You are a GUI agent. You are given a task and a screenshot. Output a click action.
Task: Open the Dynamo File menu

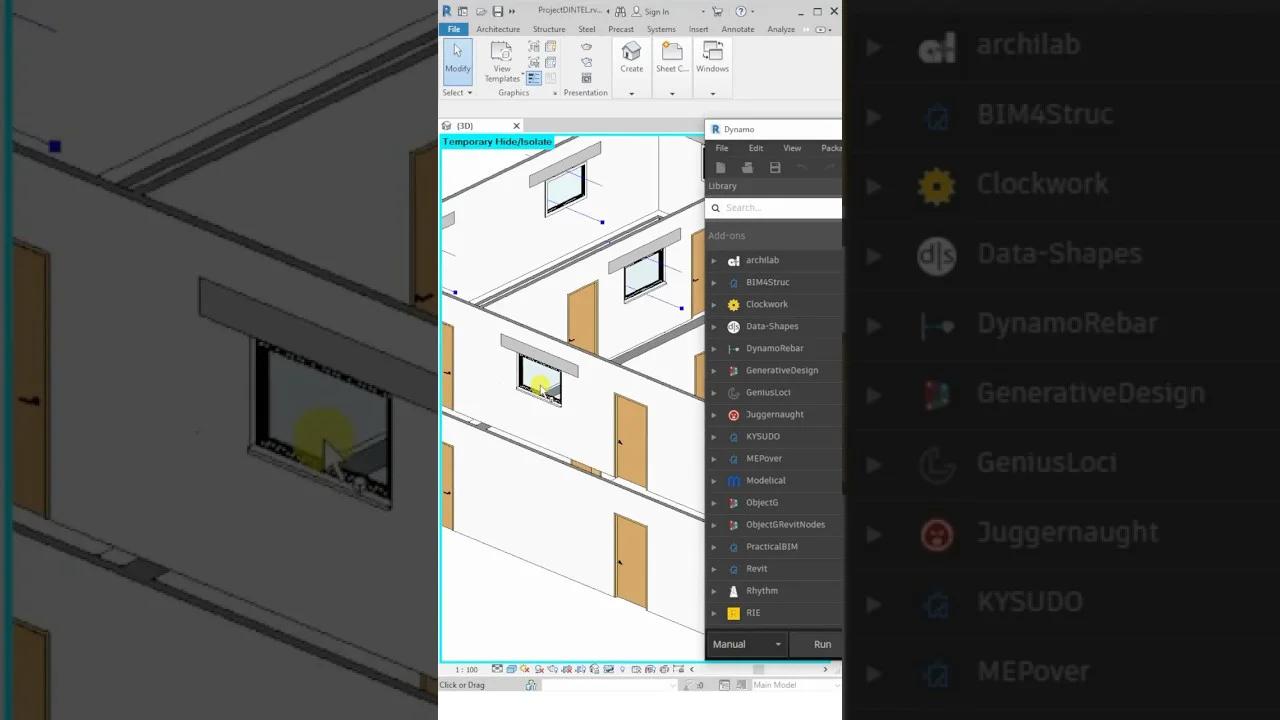click(721, 148)
